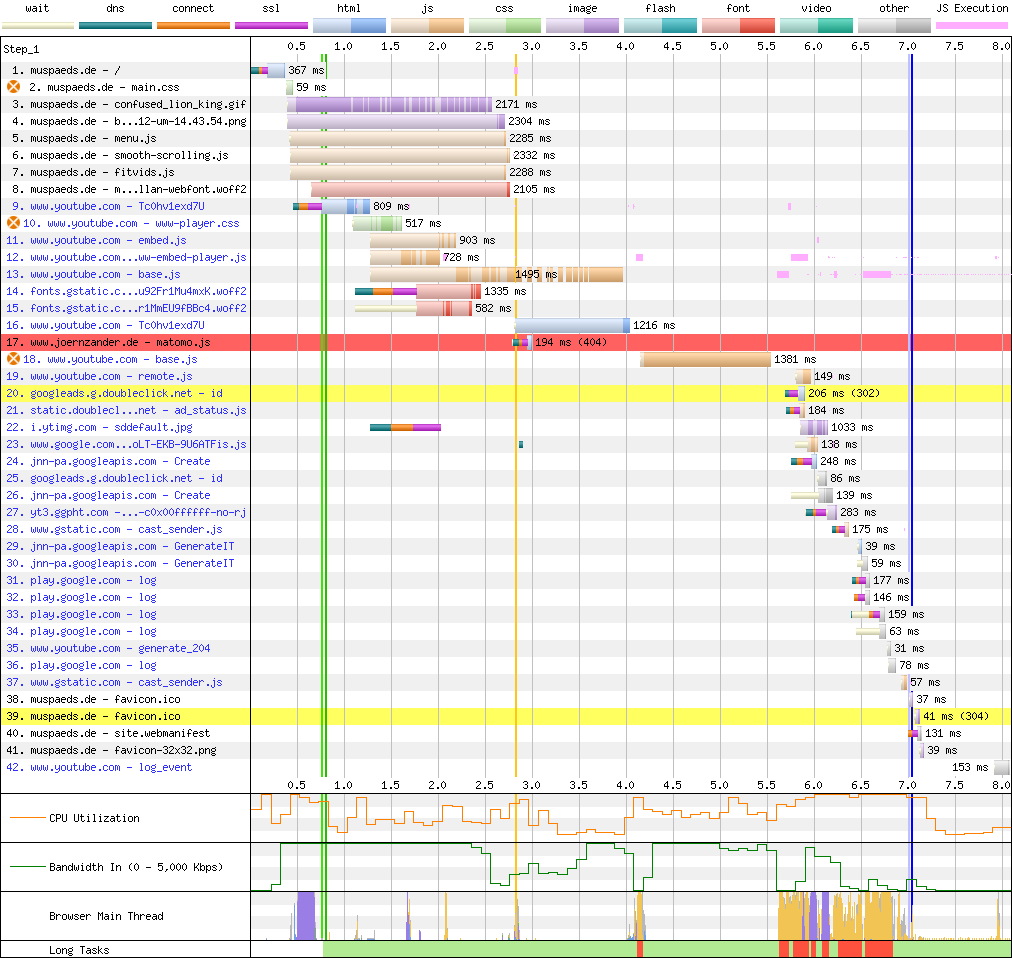
Task: Click the '1381 ms' bar label
Action: (794, 359)
